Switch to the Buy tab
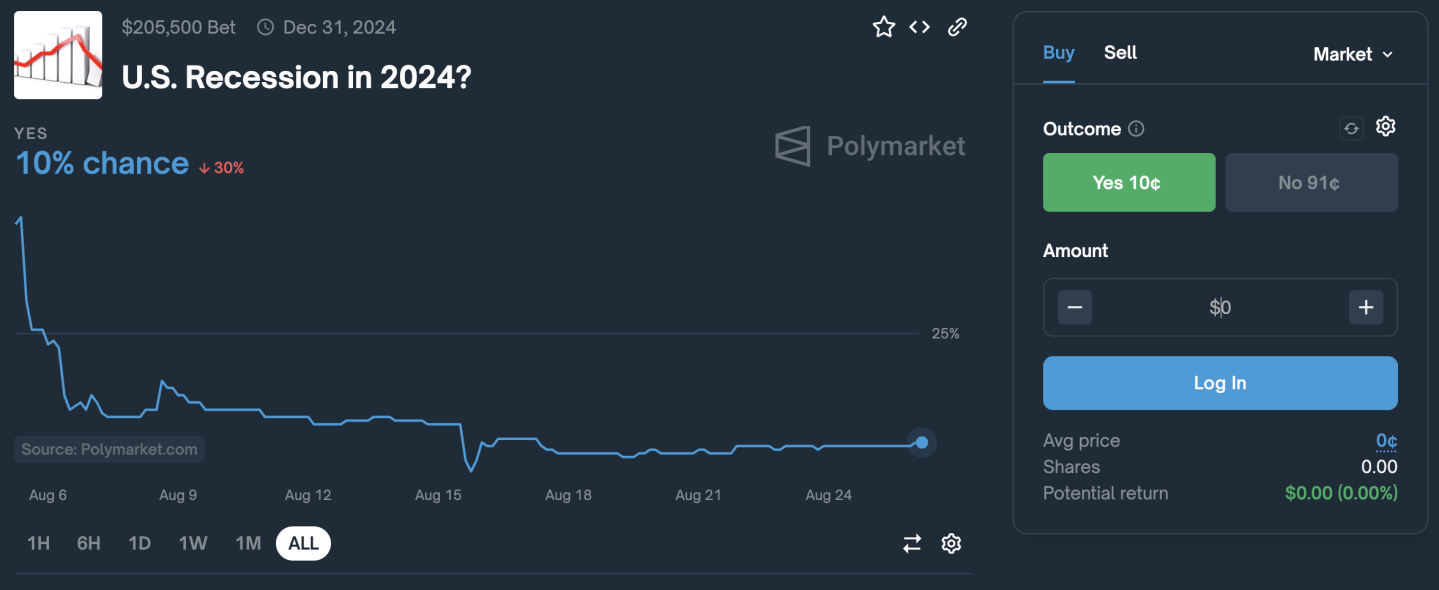Viewport: 1439px width, 590px height. [1058, 53]
